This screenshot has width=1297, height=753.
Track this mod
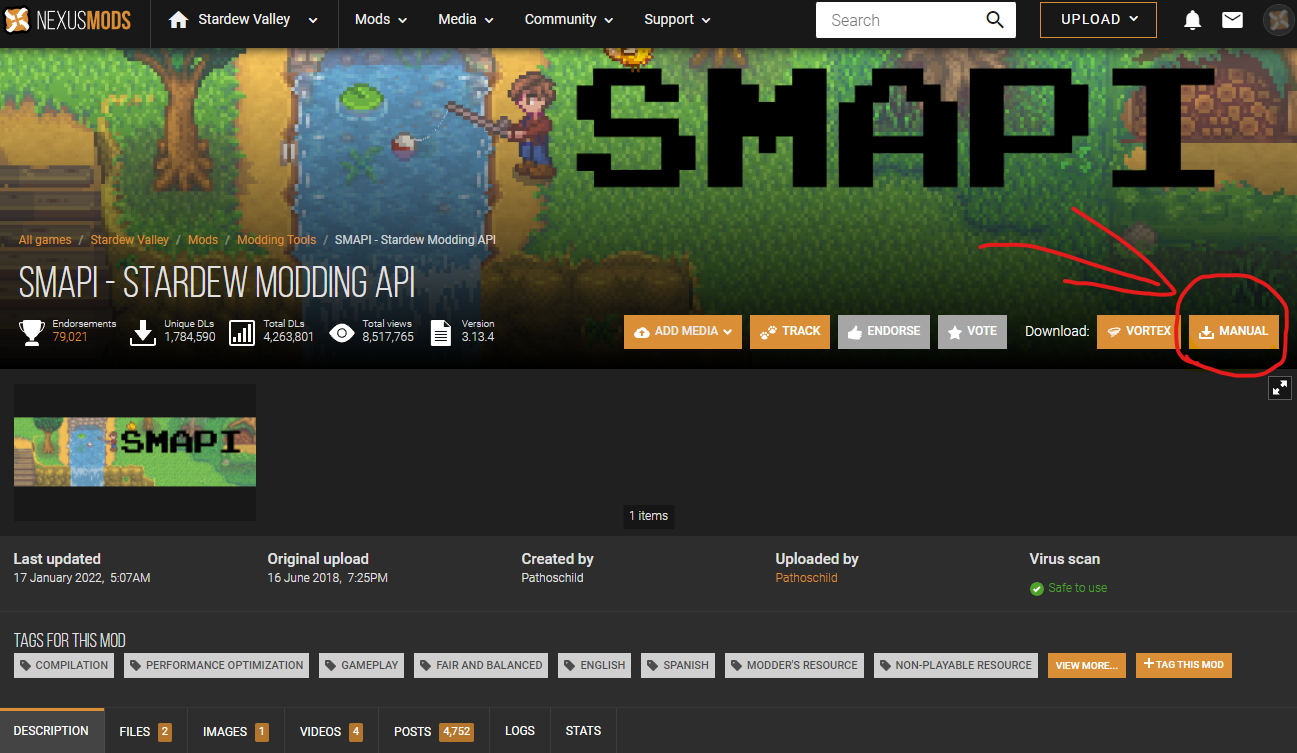click(x=790, y=332)
